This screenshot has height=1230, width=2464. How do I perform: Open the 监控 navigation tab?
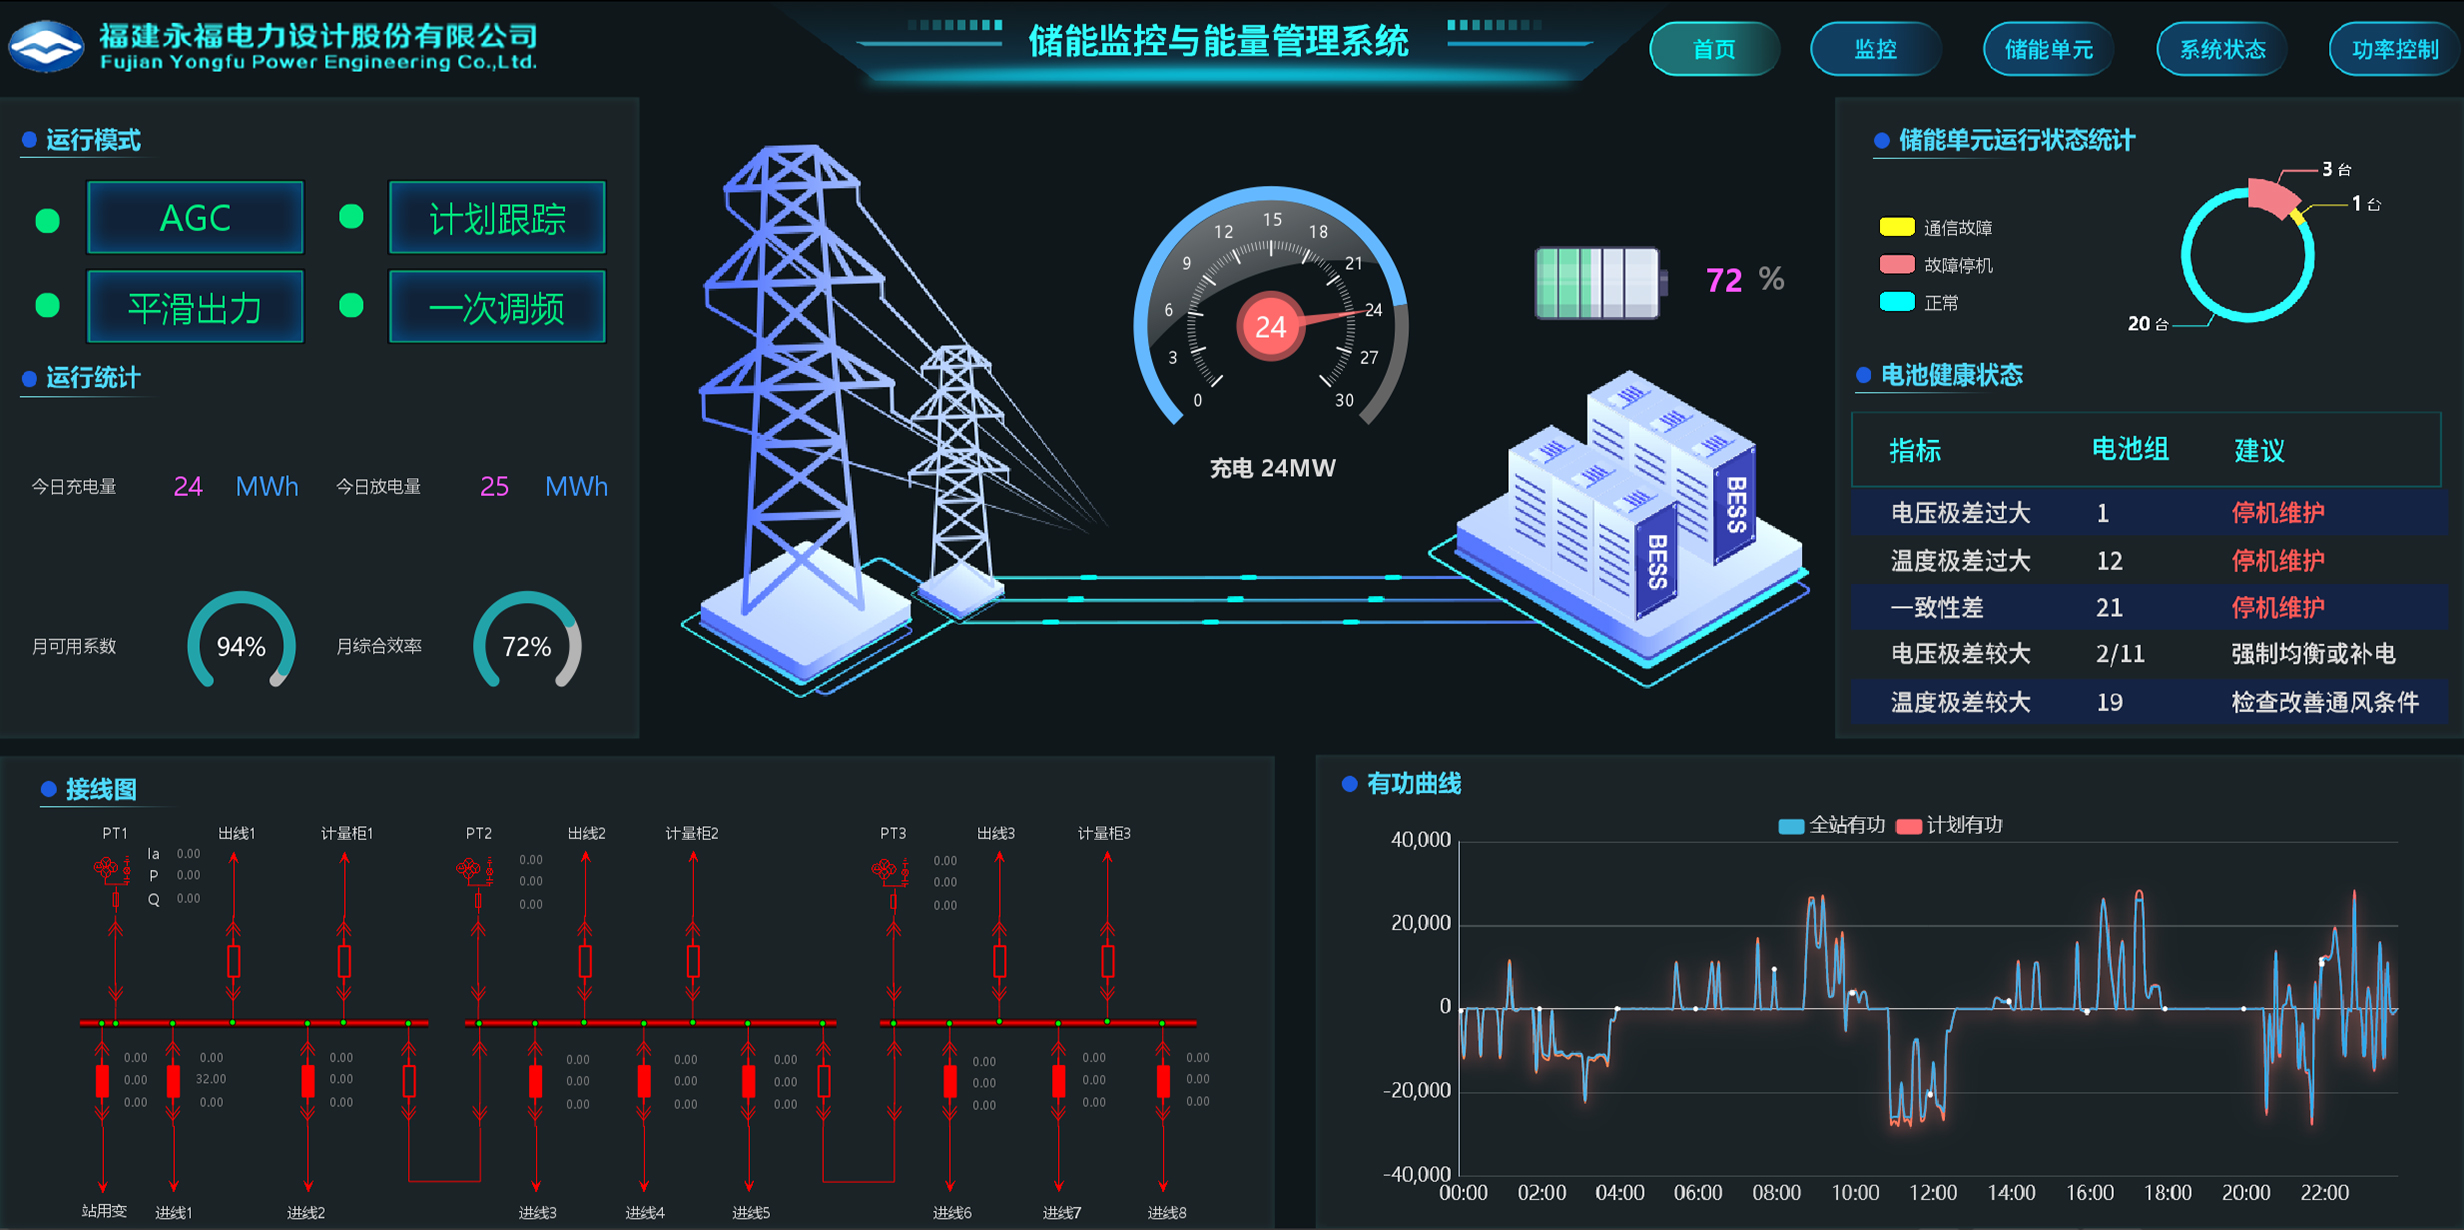coord(1875,49)
